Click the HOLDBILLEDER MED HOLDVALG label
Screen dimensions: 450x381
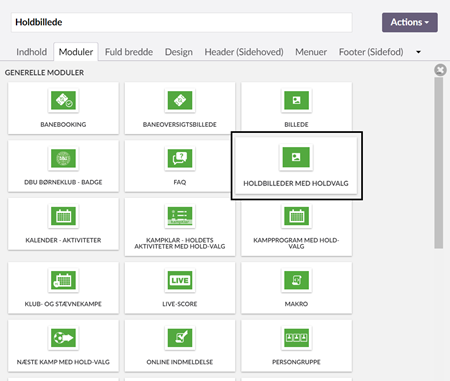point(296,183)
